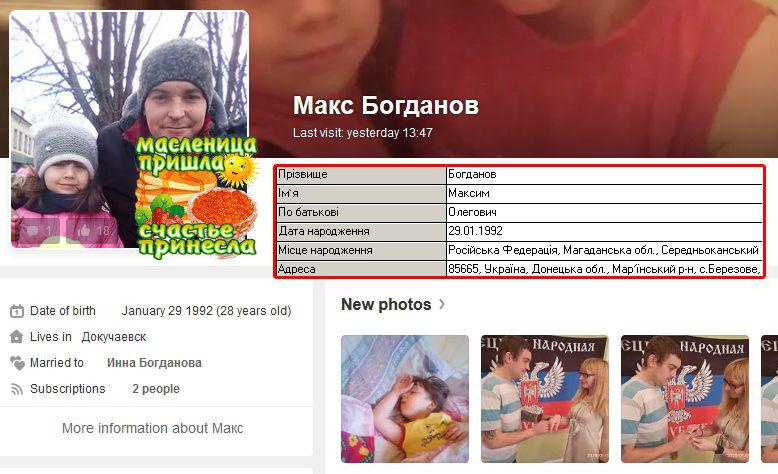Screen dimensions: 778x474
Task: Open the third new photo thumbnail
Action: 685,399
